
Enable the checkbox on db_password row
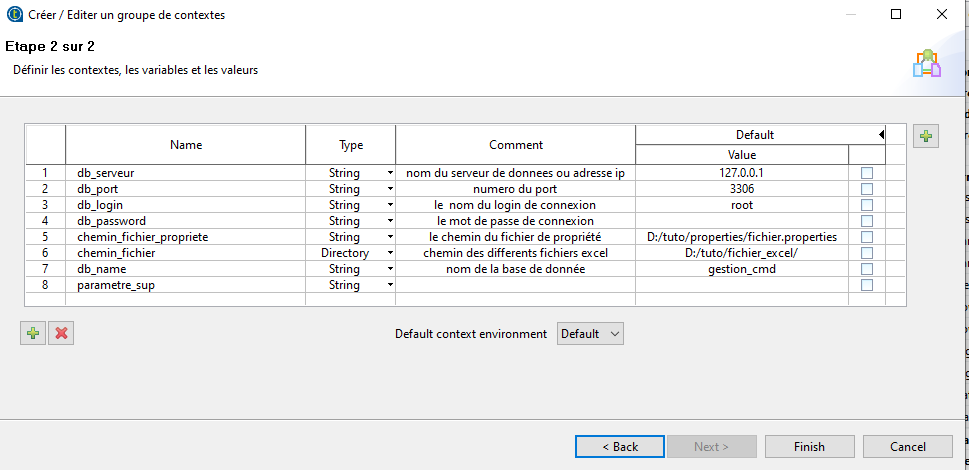click(x=867, y=221)
